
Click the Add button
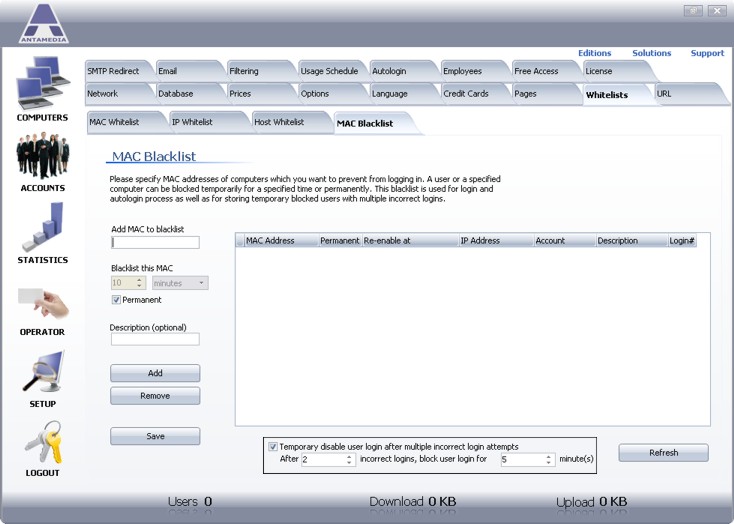coord(155,373)
